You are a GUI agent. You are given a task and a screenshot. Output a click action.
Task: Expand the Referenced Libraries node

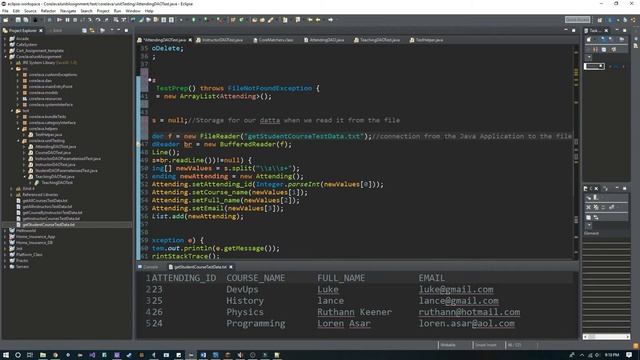11,195
